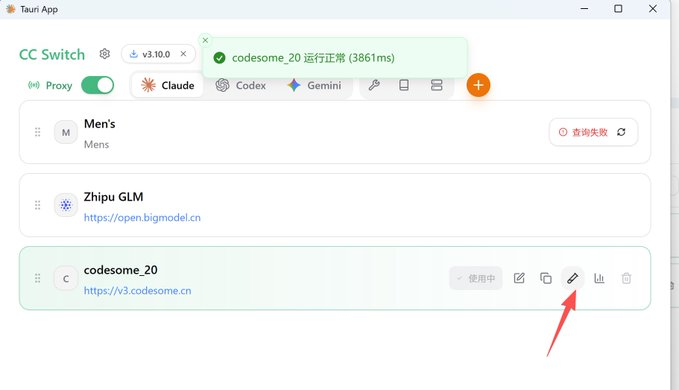Switch to the Claude tab
The image size is (679, 390).
click(x=167, y=85)
